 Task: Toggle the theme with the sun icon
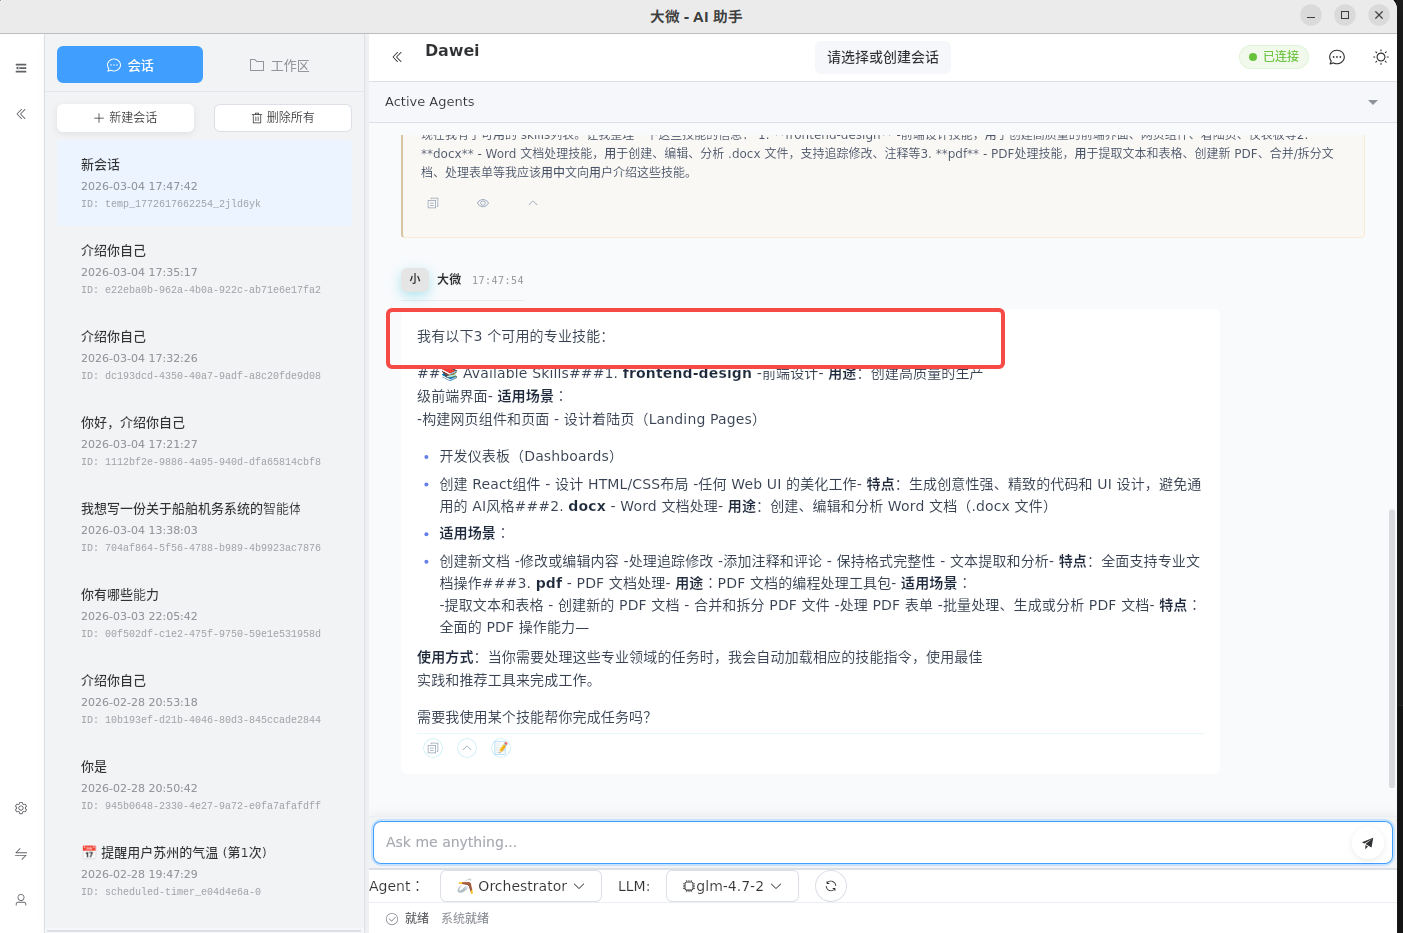[x=1381, y=57]
